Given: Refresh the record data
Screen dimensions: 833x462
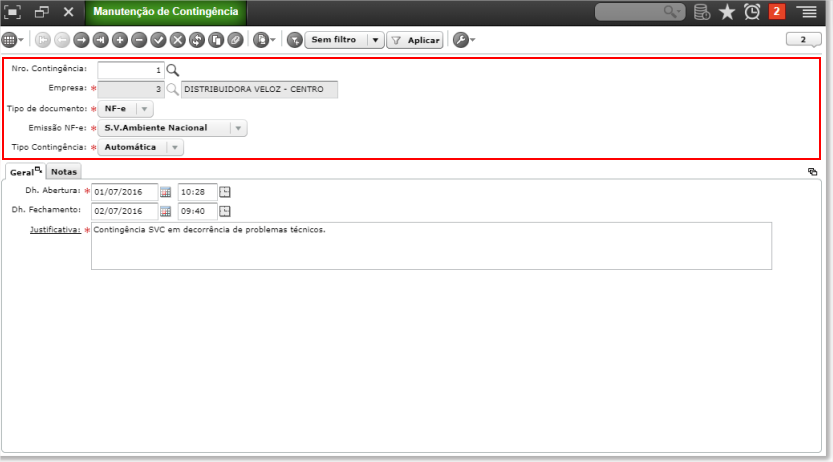Looking at the screenshot, I should [x=197, y=40].
